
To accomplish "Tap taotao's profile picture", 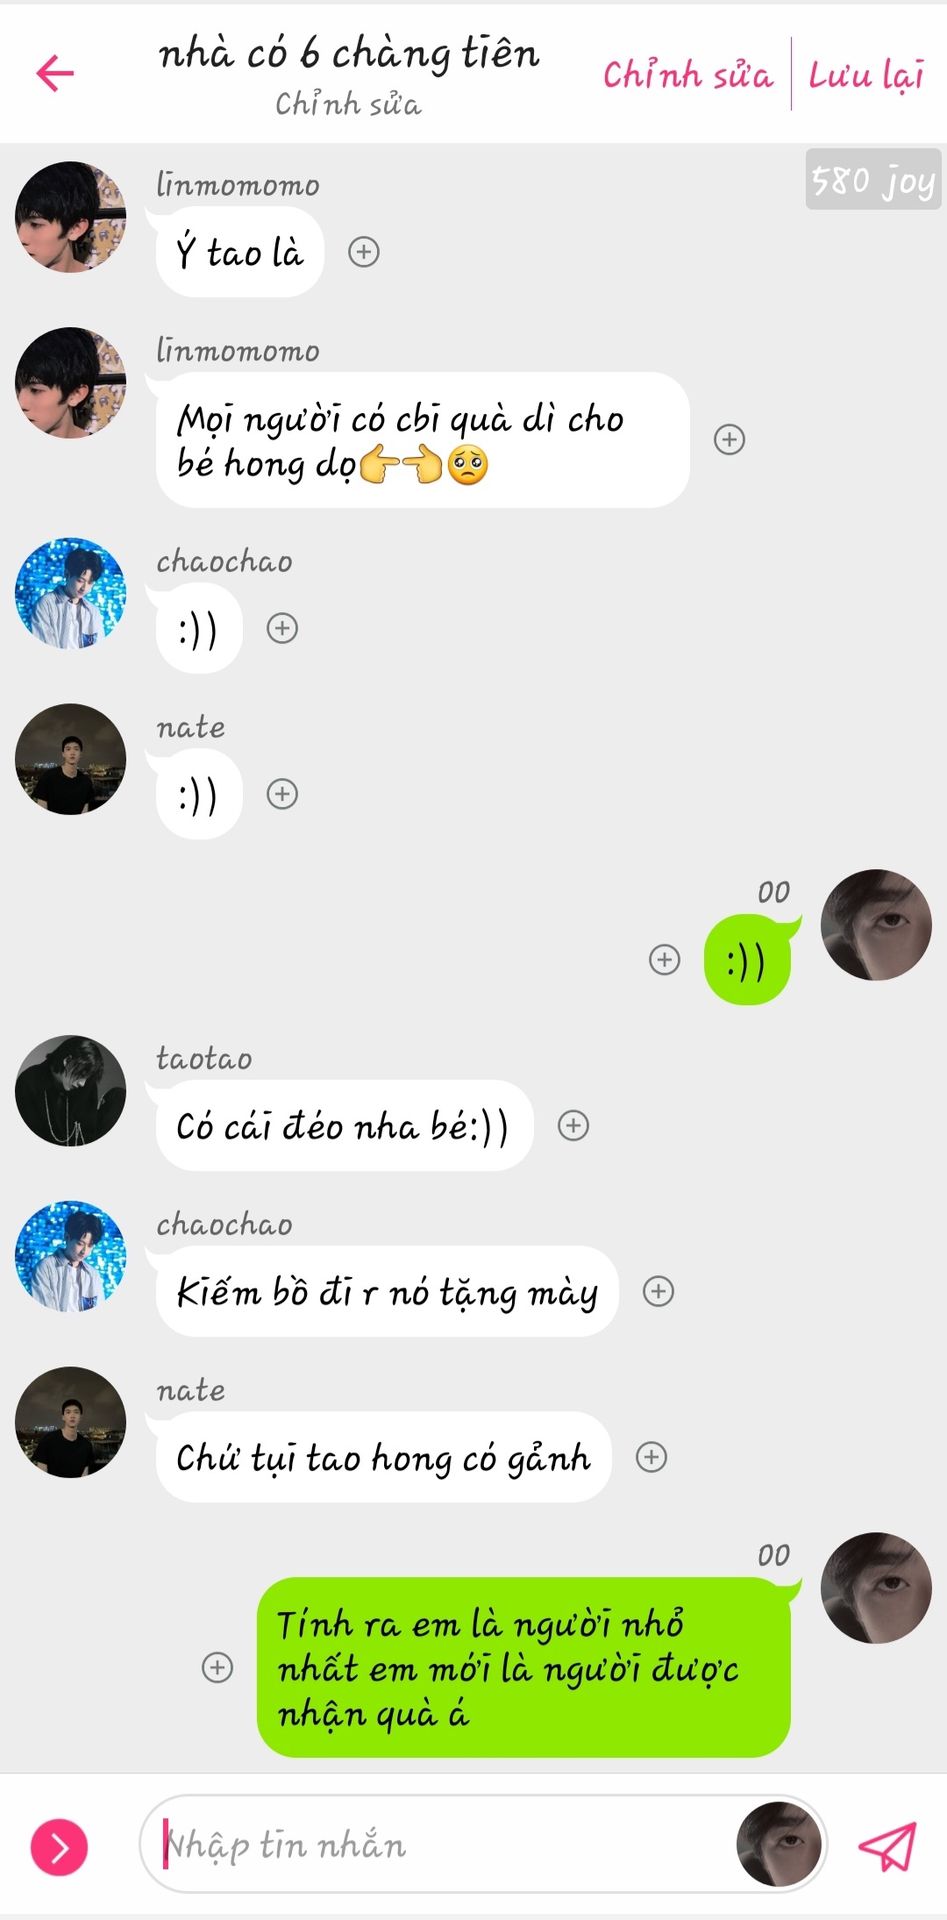I will (70, 1091).
